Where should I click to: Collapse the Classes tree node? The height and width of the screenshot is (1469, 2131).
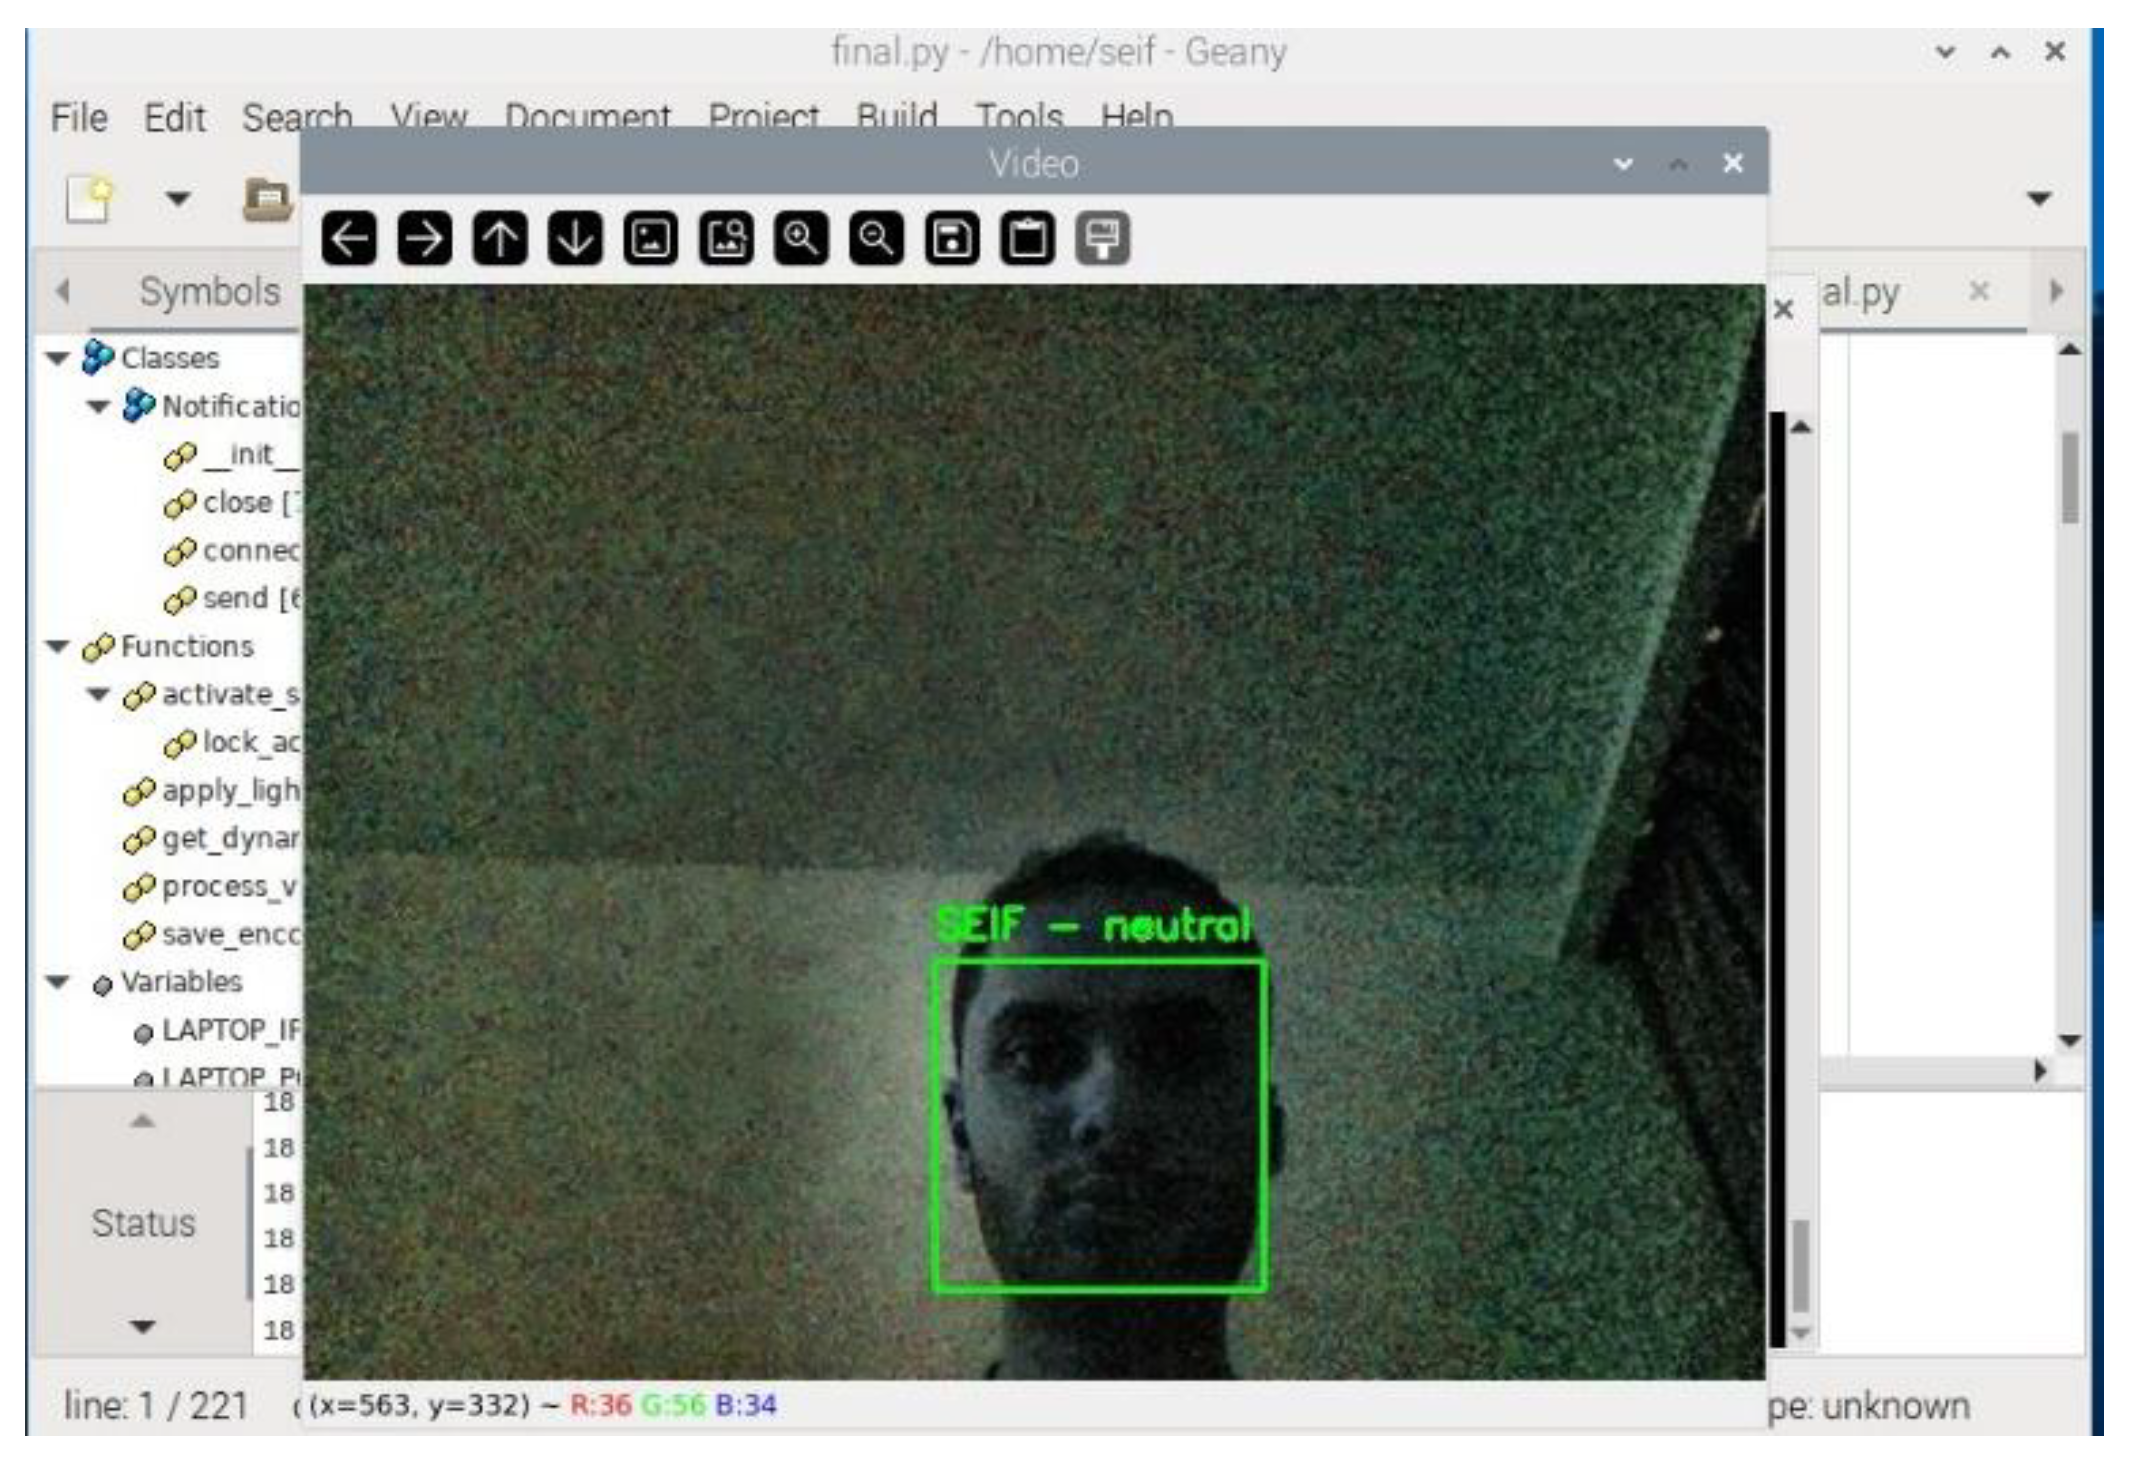58,358
